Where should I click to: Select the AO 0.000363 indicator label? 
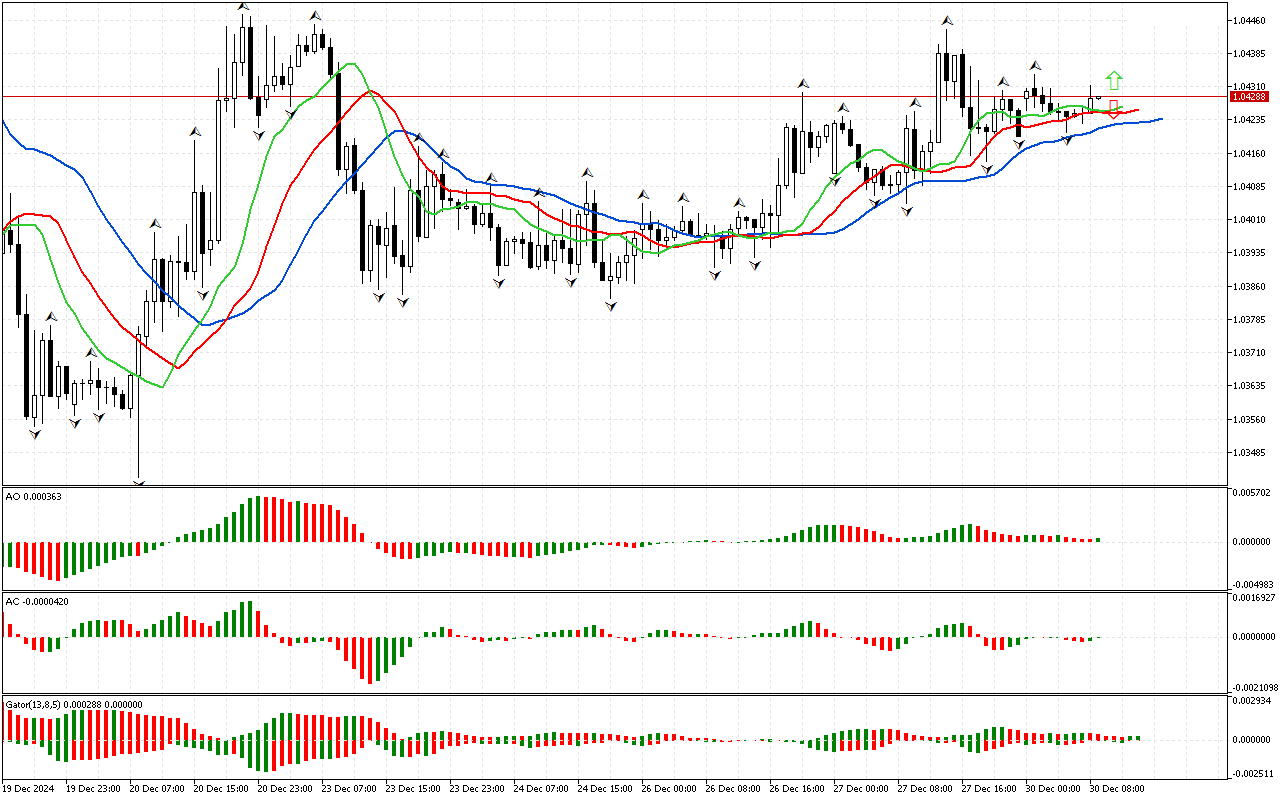34,497
